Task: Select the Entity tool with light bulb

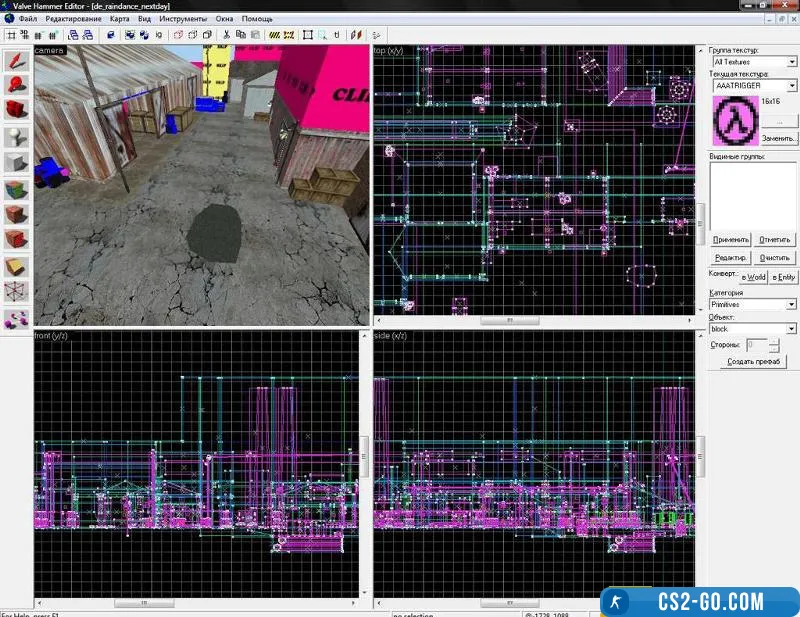Action: point(16,137)
